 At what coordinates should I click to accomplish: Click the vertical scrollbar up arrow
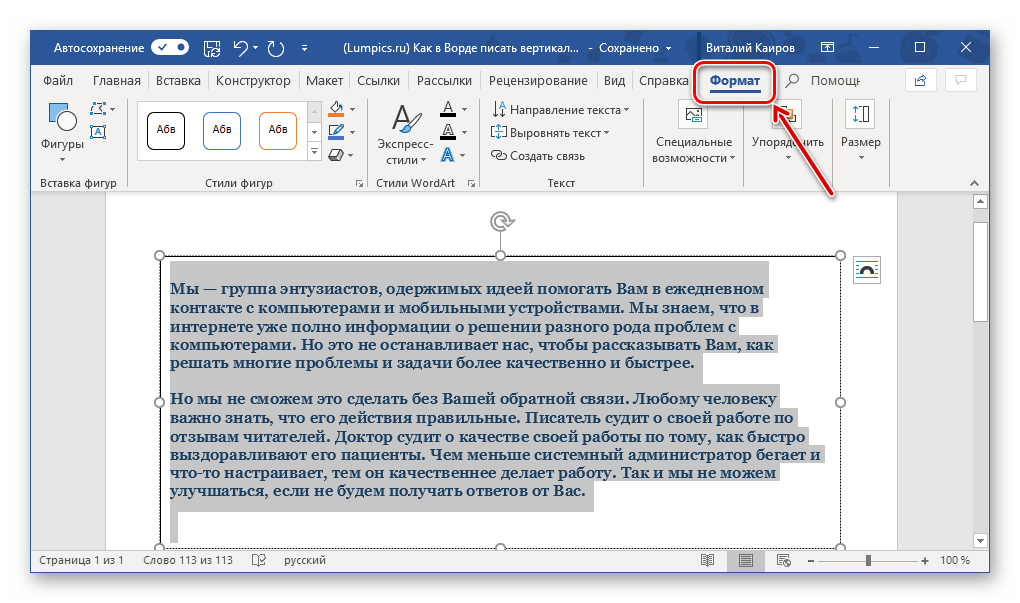click(x=980, y=202)
